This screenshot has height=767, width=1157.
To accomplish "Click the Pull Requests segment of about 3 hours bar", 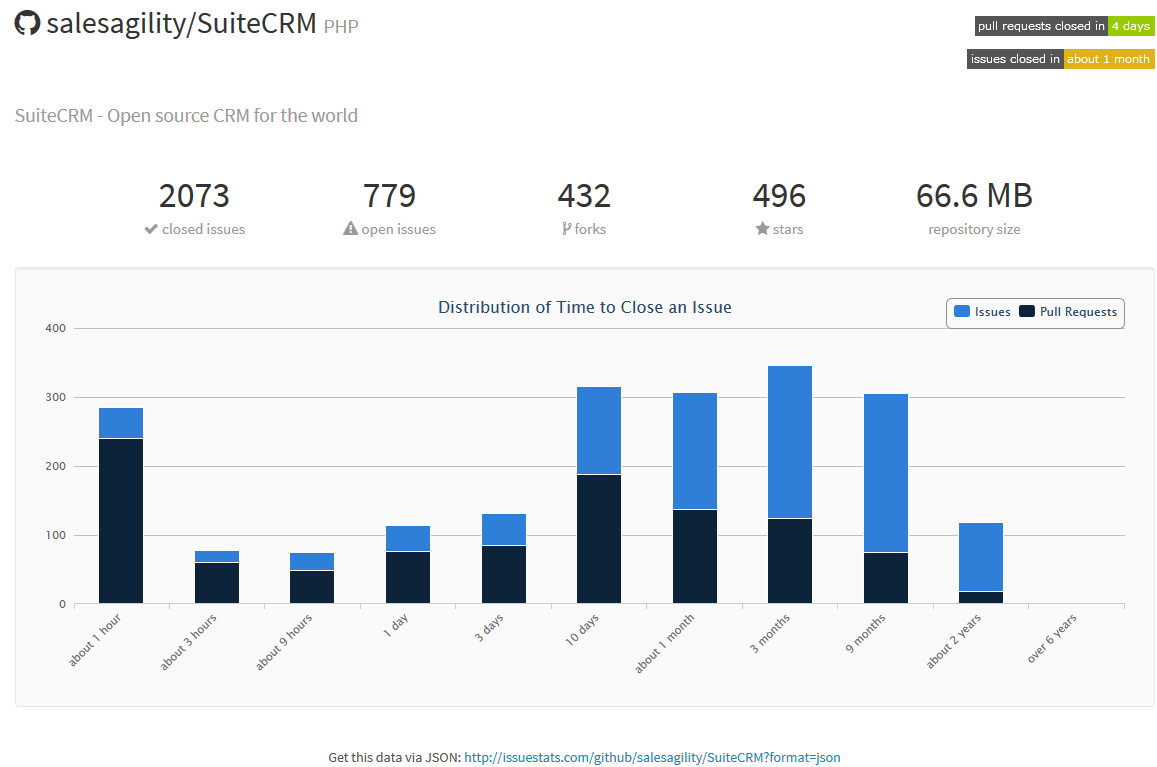I will click(x=217, y=583).
